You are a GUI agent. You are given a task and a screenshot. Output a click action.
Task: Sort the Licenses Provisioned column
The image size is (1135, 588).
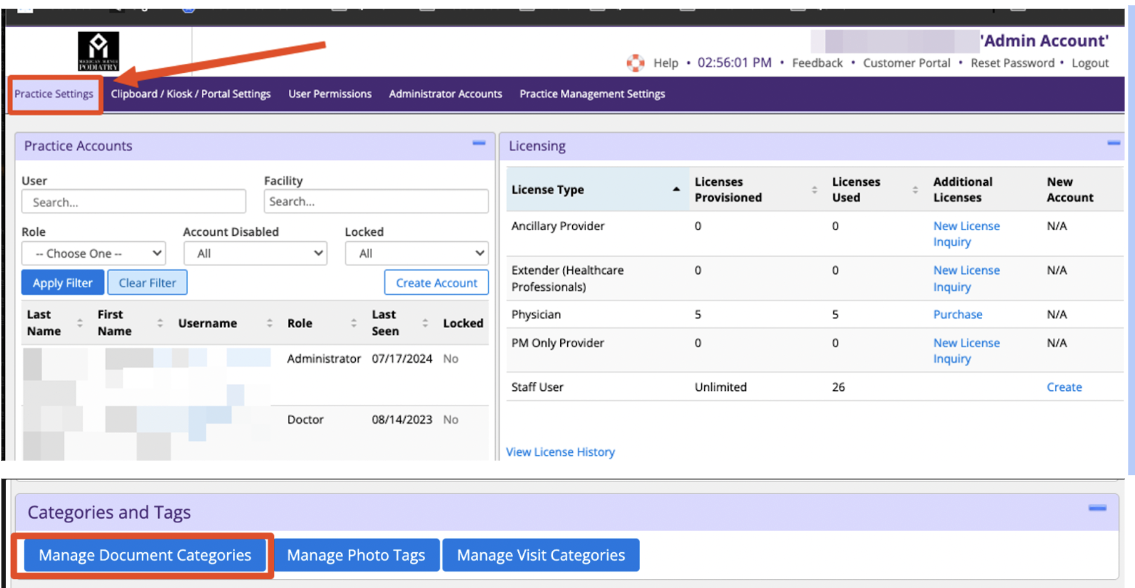click(x=814, y=190)
